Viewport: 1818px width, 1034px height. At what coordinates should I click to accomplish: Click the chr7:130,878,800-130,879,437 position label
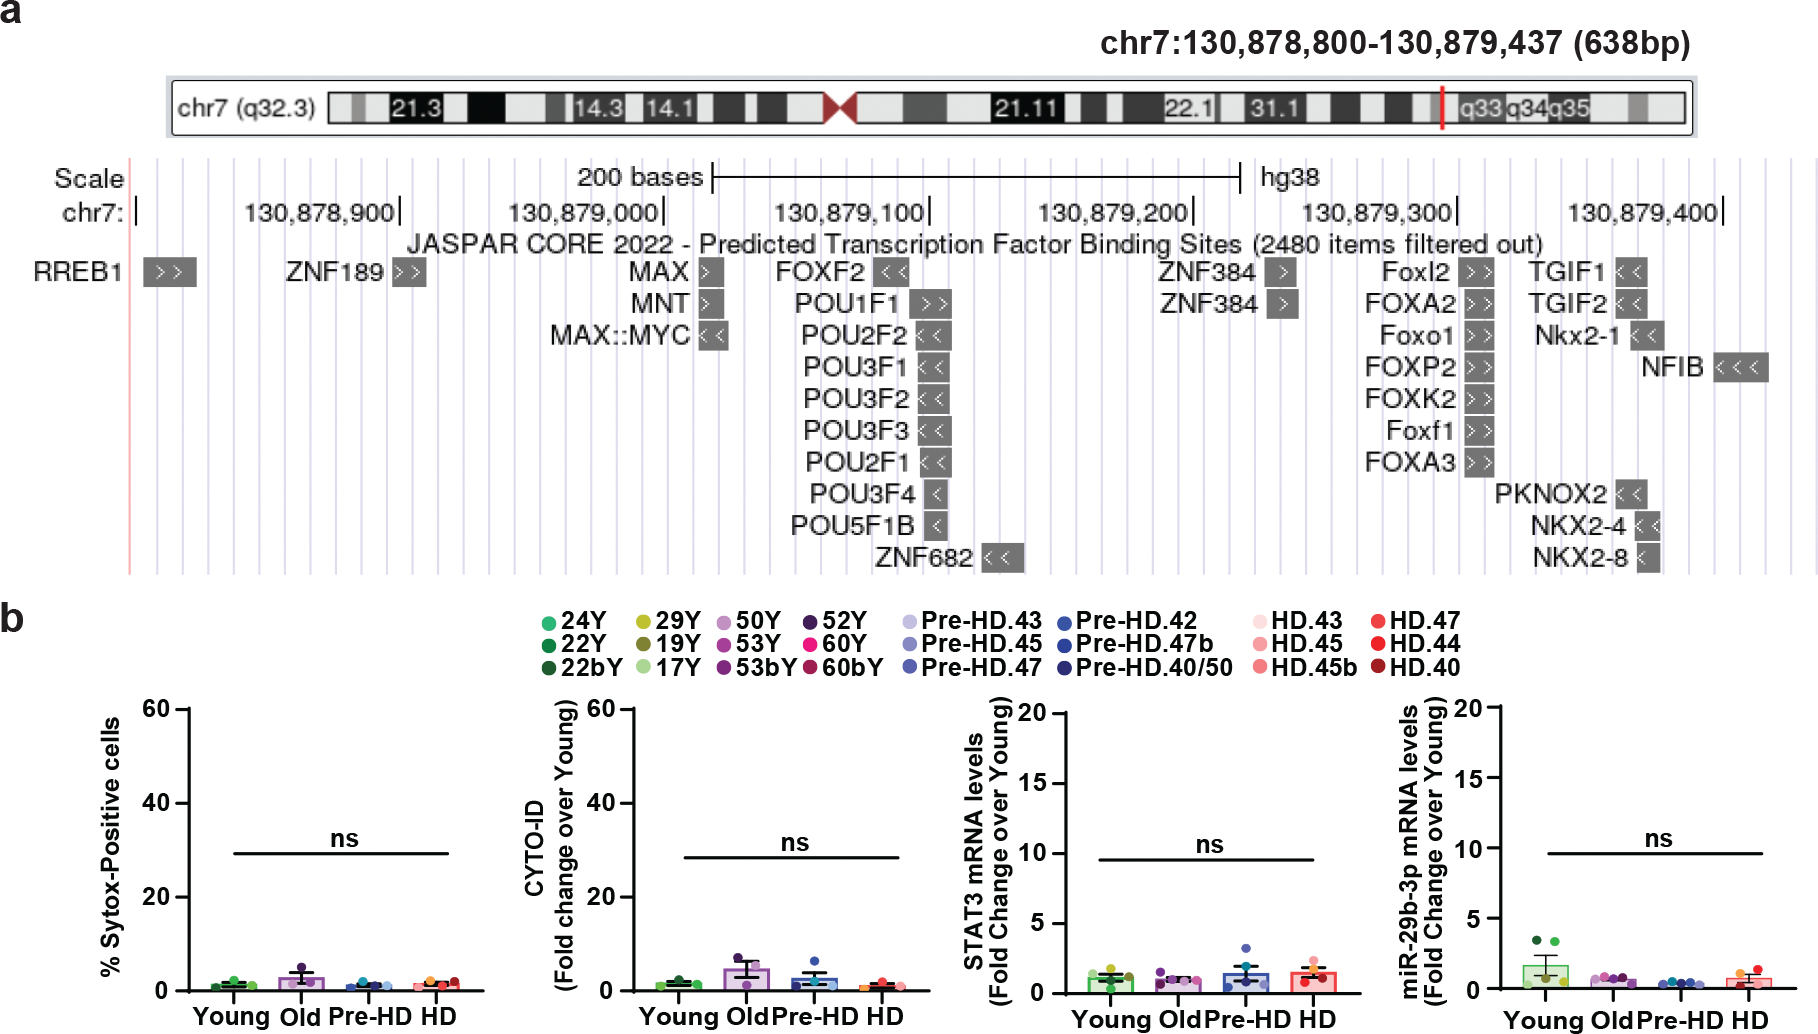point(1395,43)
